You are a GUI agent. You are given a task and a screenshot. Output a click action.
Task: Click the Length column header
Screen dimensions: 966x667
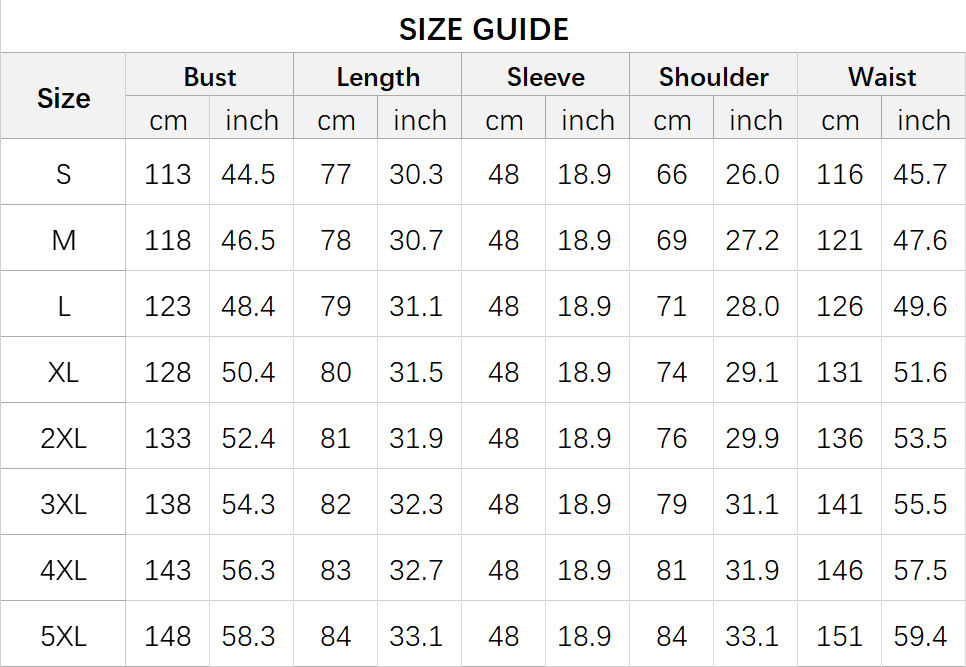pyautogui.click(x=378, y=77)
